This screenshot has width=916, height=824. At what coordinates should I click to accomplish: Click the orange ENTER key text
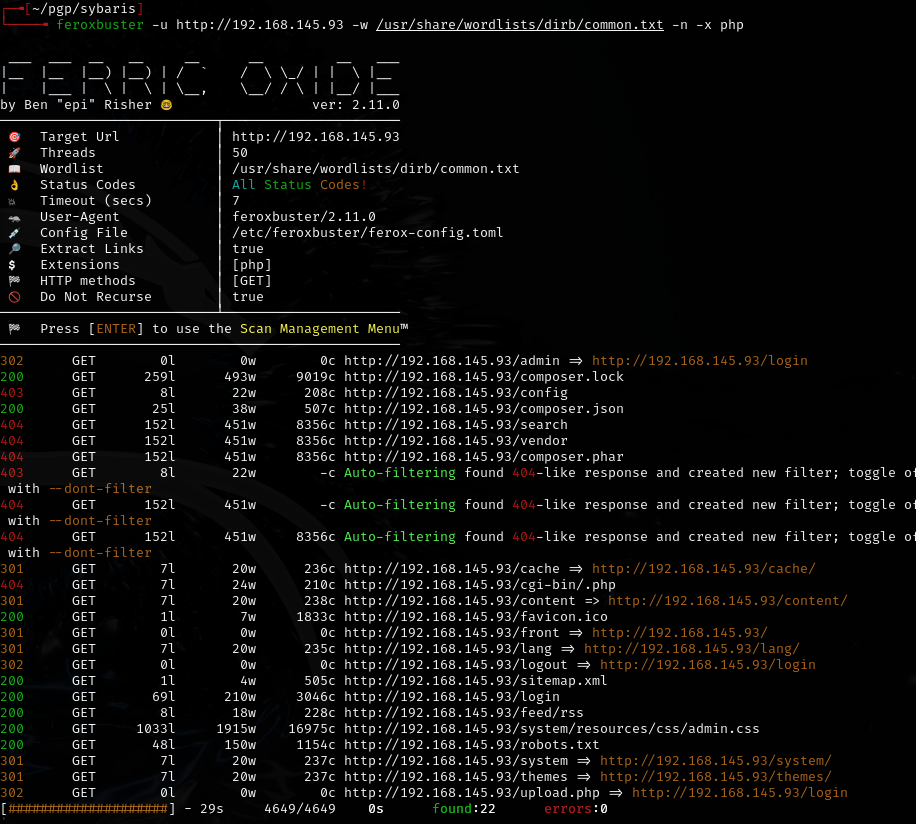(x=120, y=329)
